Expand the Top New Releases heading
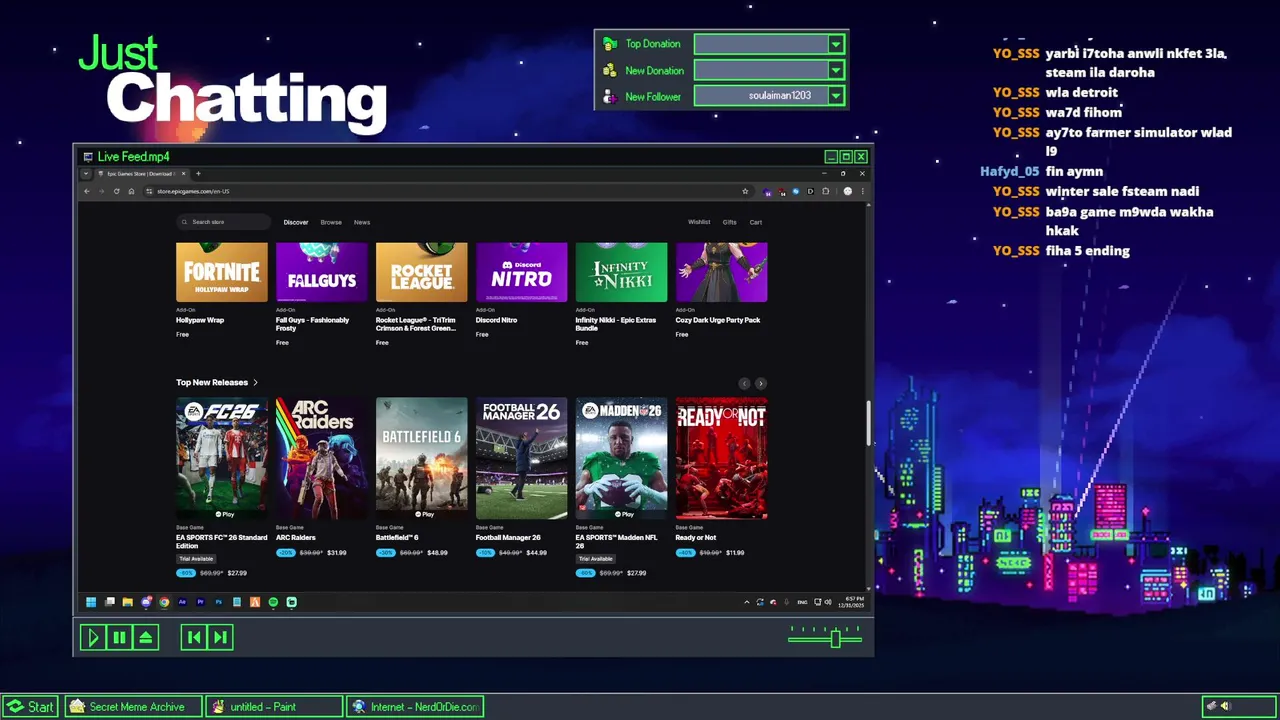 pos(217,382)
